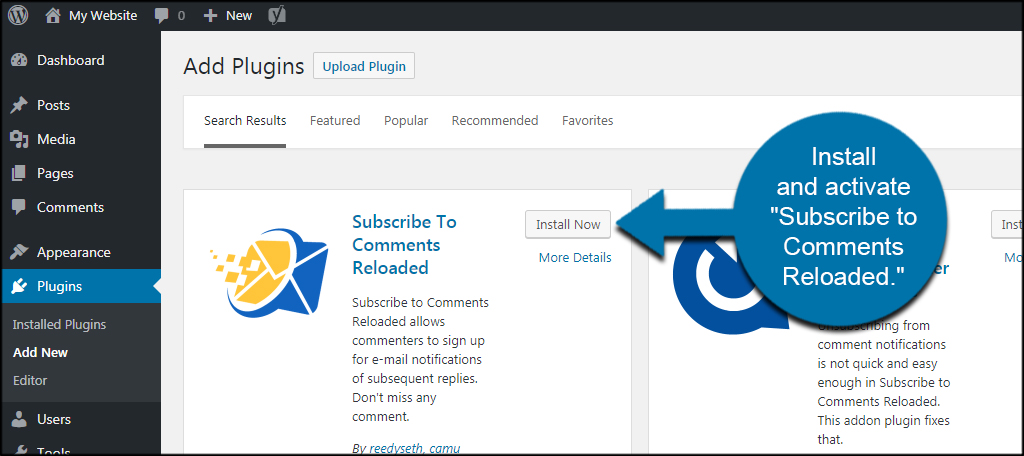Click the Posts pushpin icon
Screen dimensions: 1024x456
tap(20, 105)
